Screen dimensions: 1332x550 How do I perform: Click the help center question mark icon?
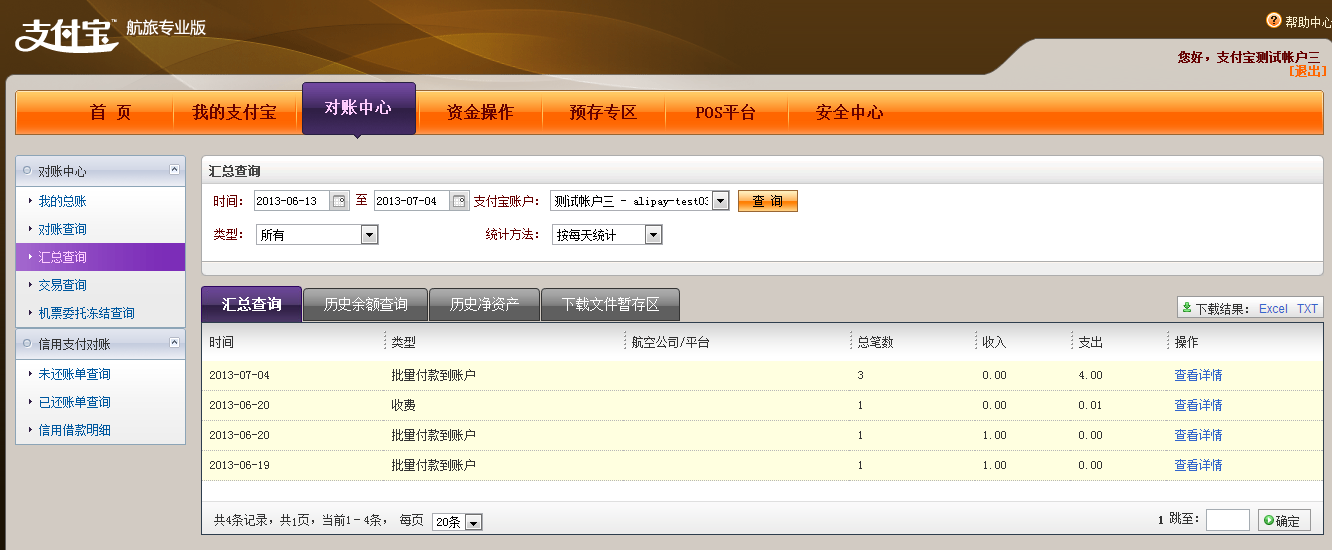pos(1273,20)
